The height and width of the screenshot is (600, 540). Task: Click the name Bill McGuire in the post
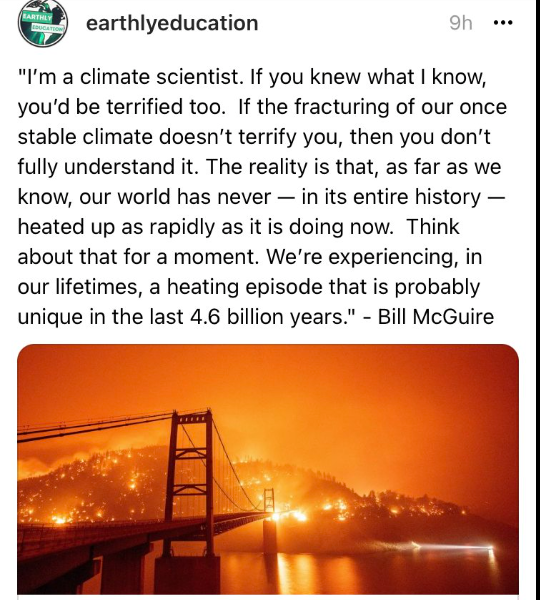tap(436, 317)
